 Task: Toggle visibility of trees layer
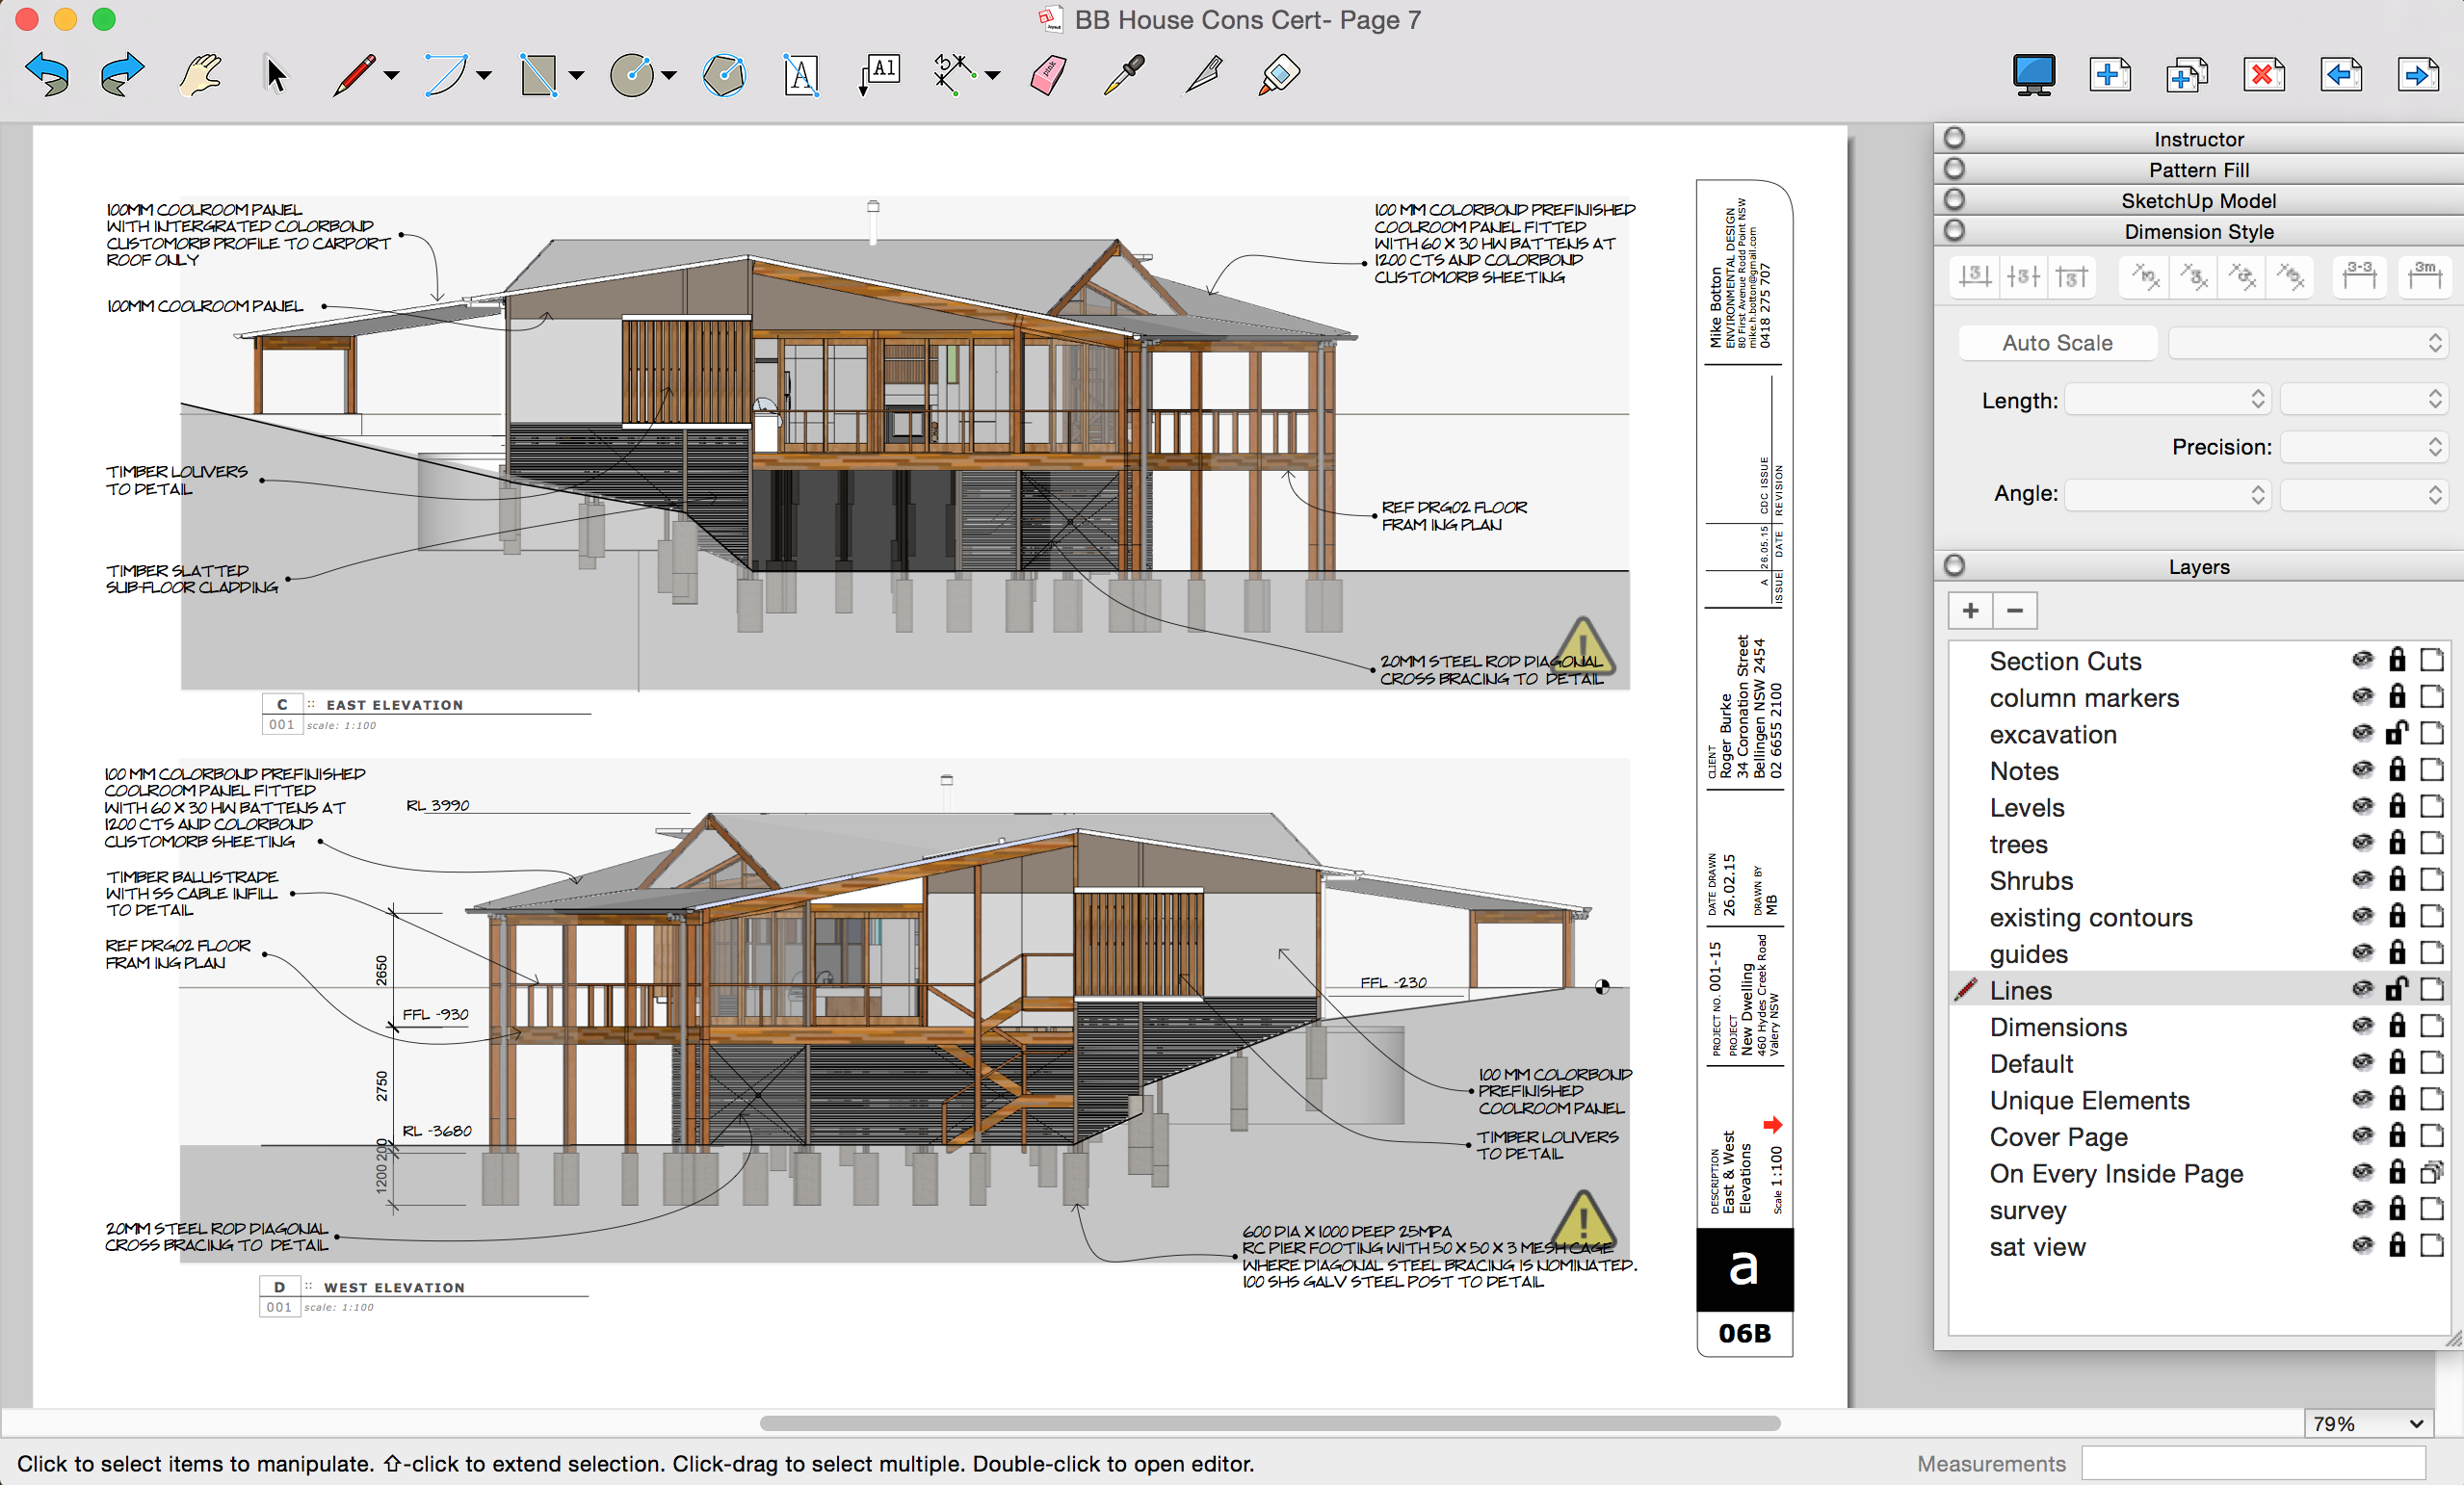(2362, 843)
